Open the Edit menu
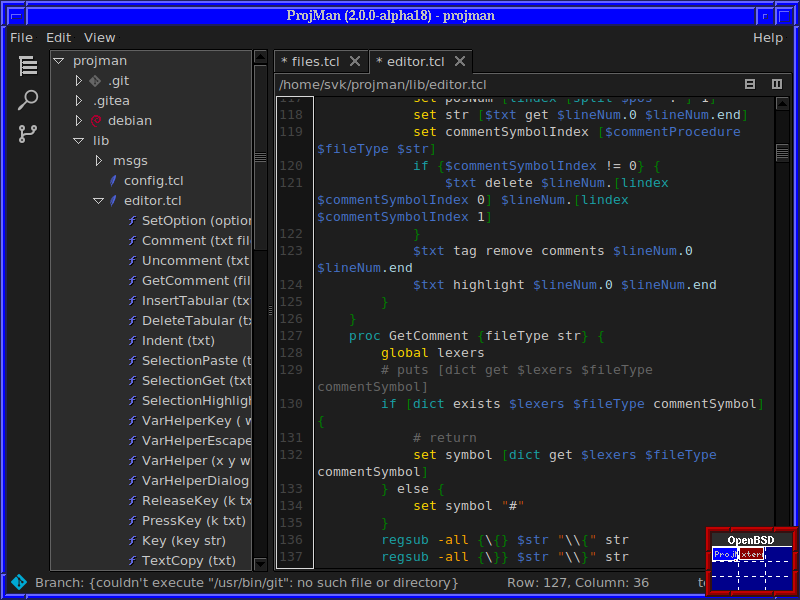 58,37
